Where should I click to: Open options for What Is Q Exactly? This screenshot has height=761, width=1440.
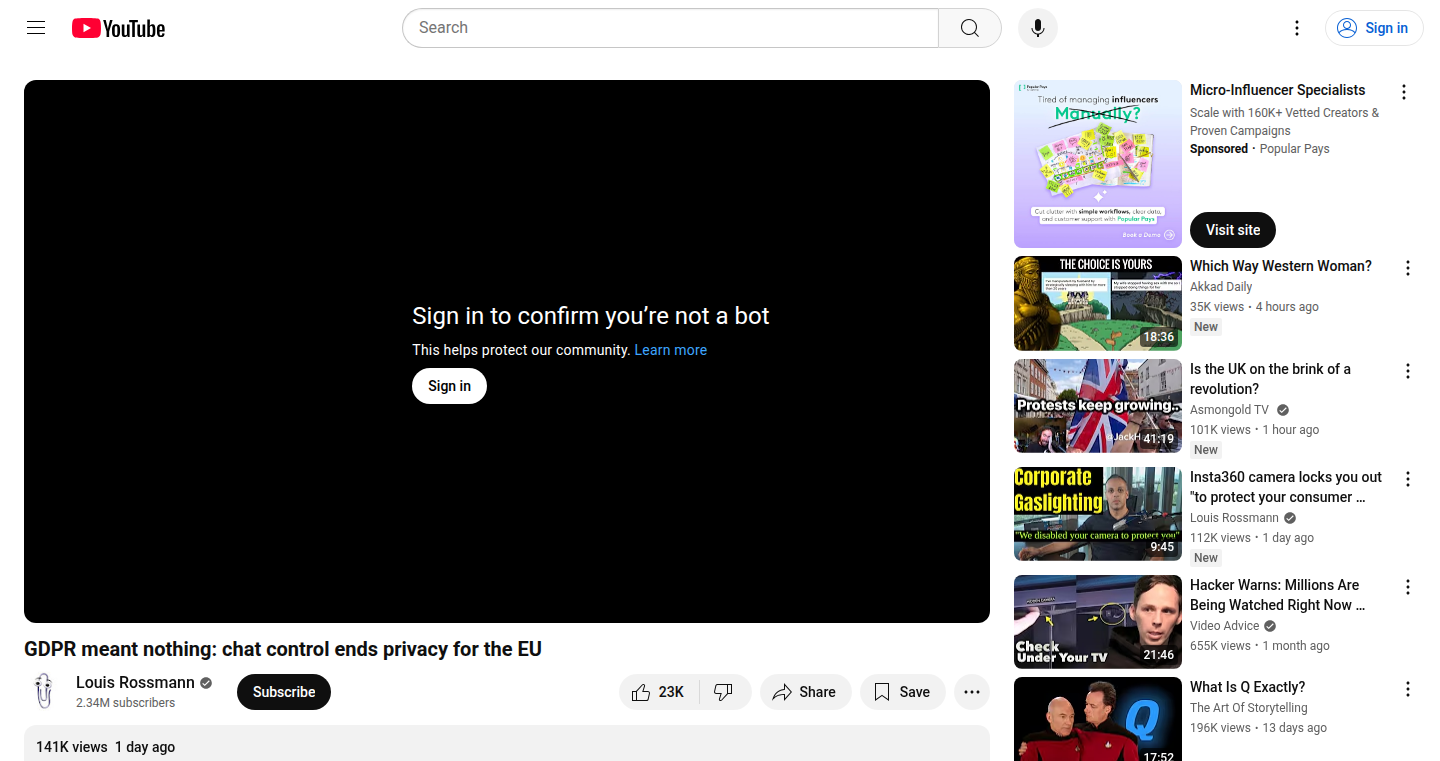pos(1408,689)
